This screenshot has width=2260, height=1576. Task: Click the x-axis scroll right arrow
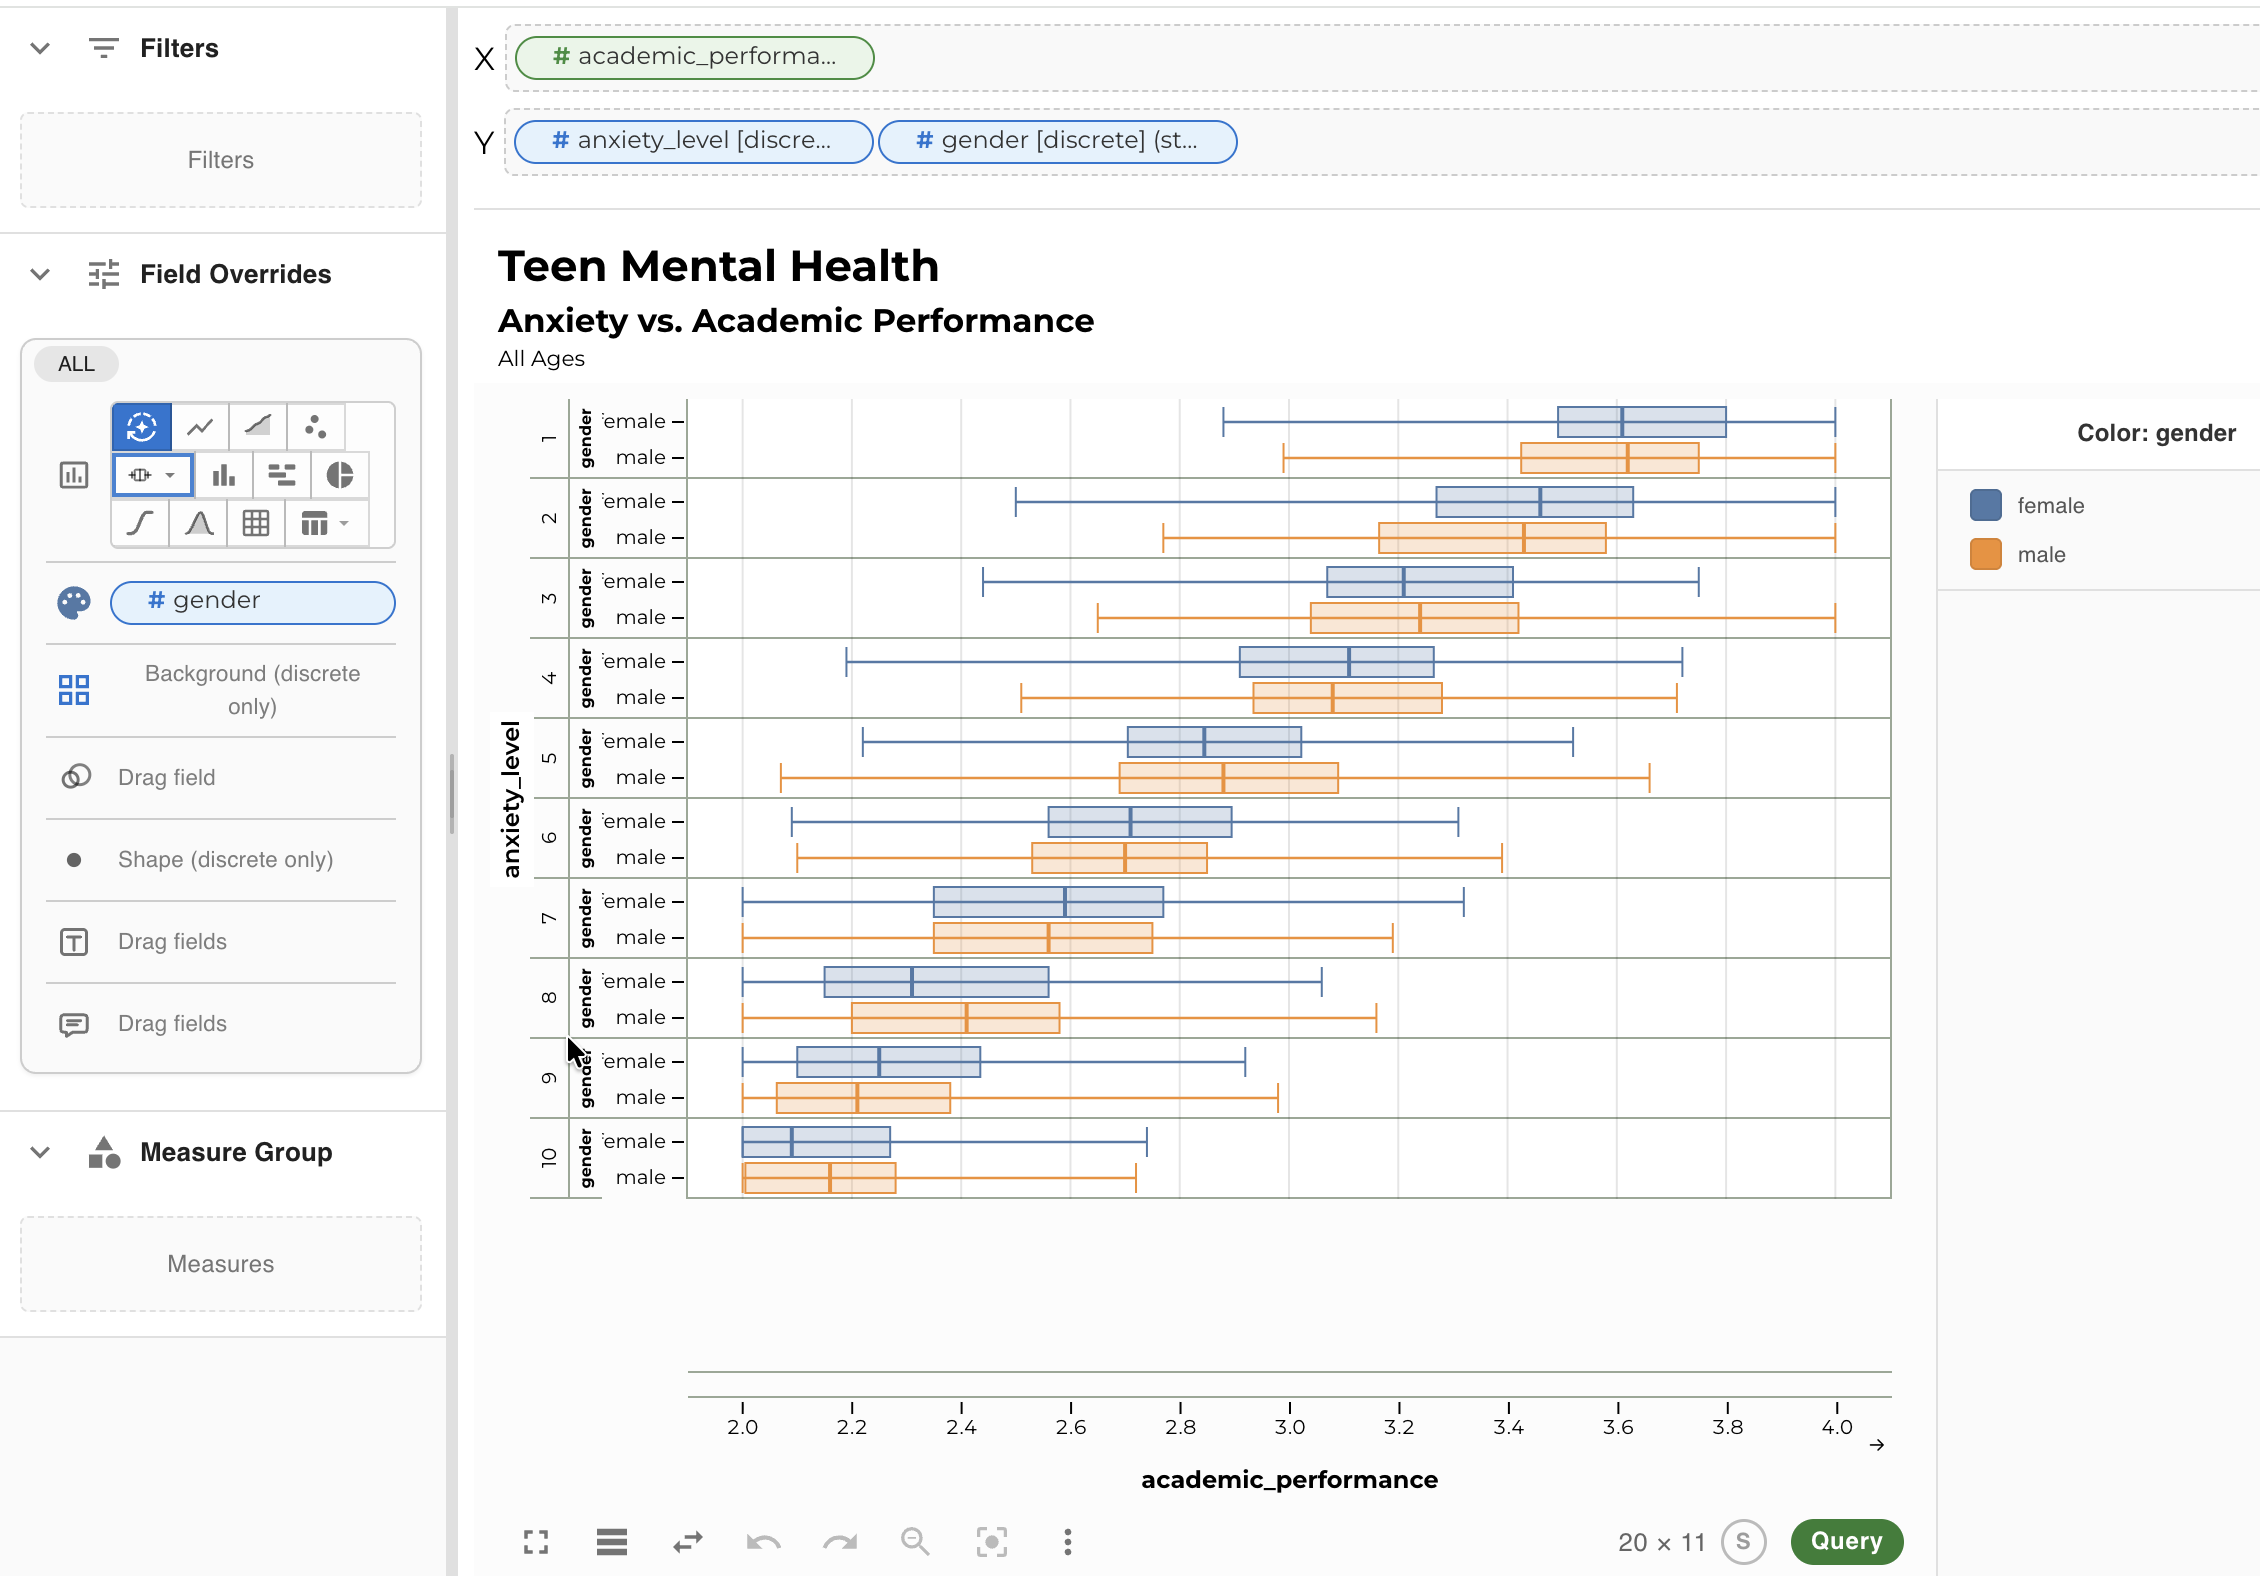click(1877, 1445)
